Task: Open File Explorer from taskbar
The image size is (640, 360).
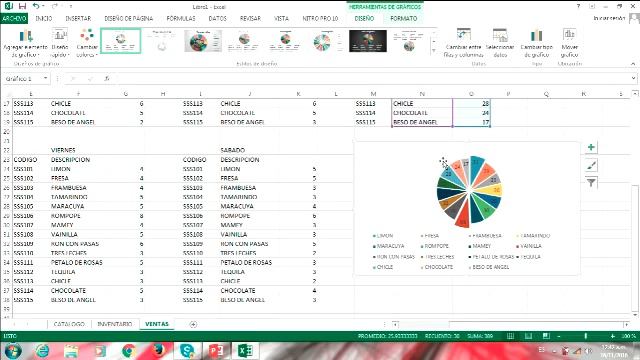Action: point(71,351)
